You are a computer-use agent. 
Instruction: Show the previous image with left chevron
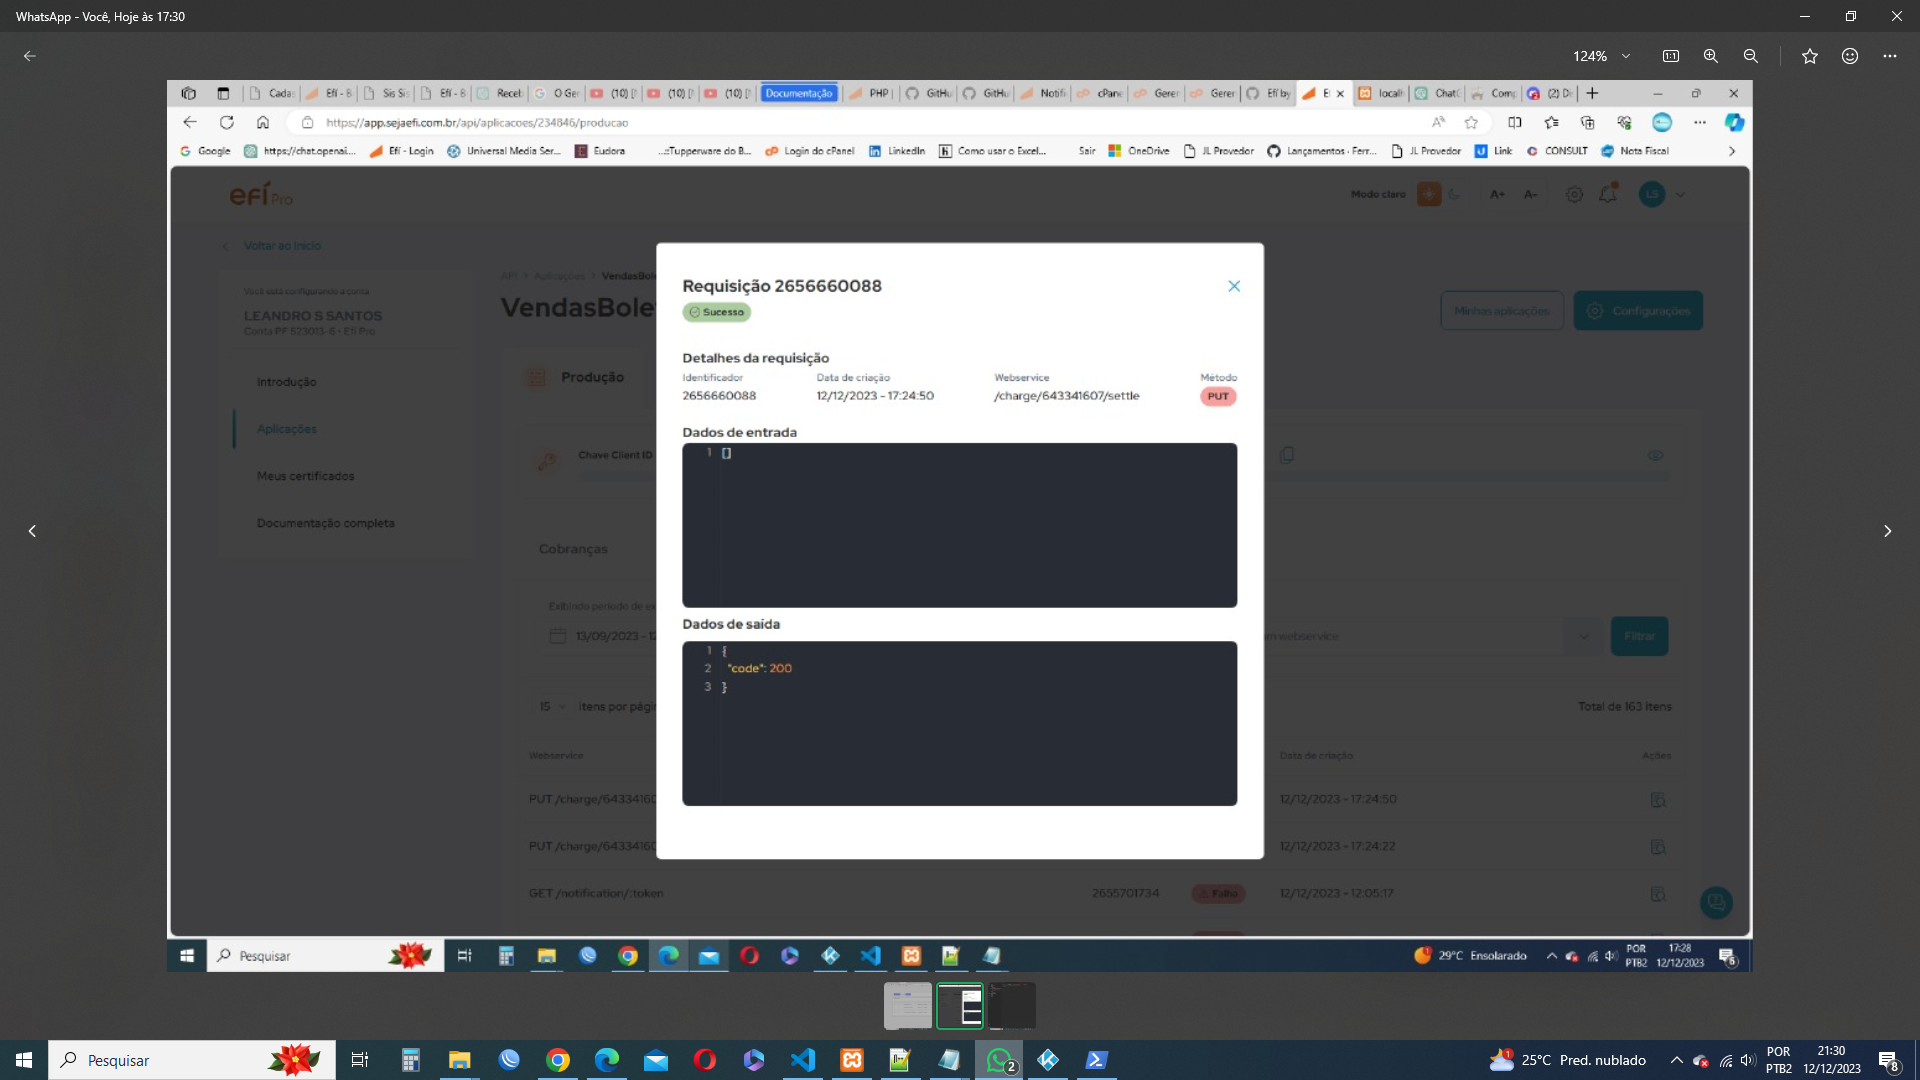32,531
